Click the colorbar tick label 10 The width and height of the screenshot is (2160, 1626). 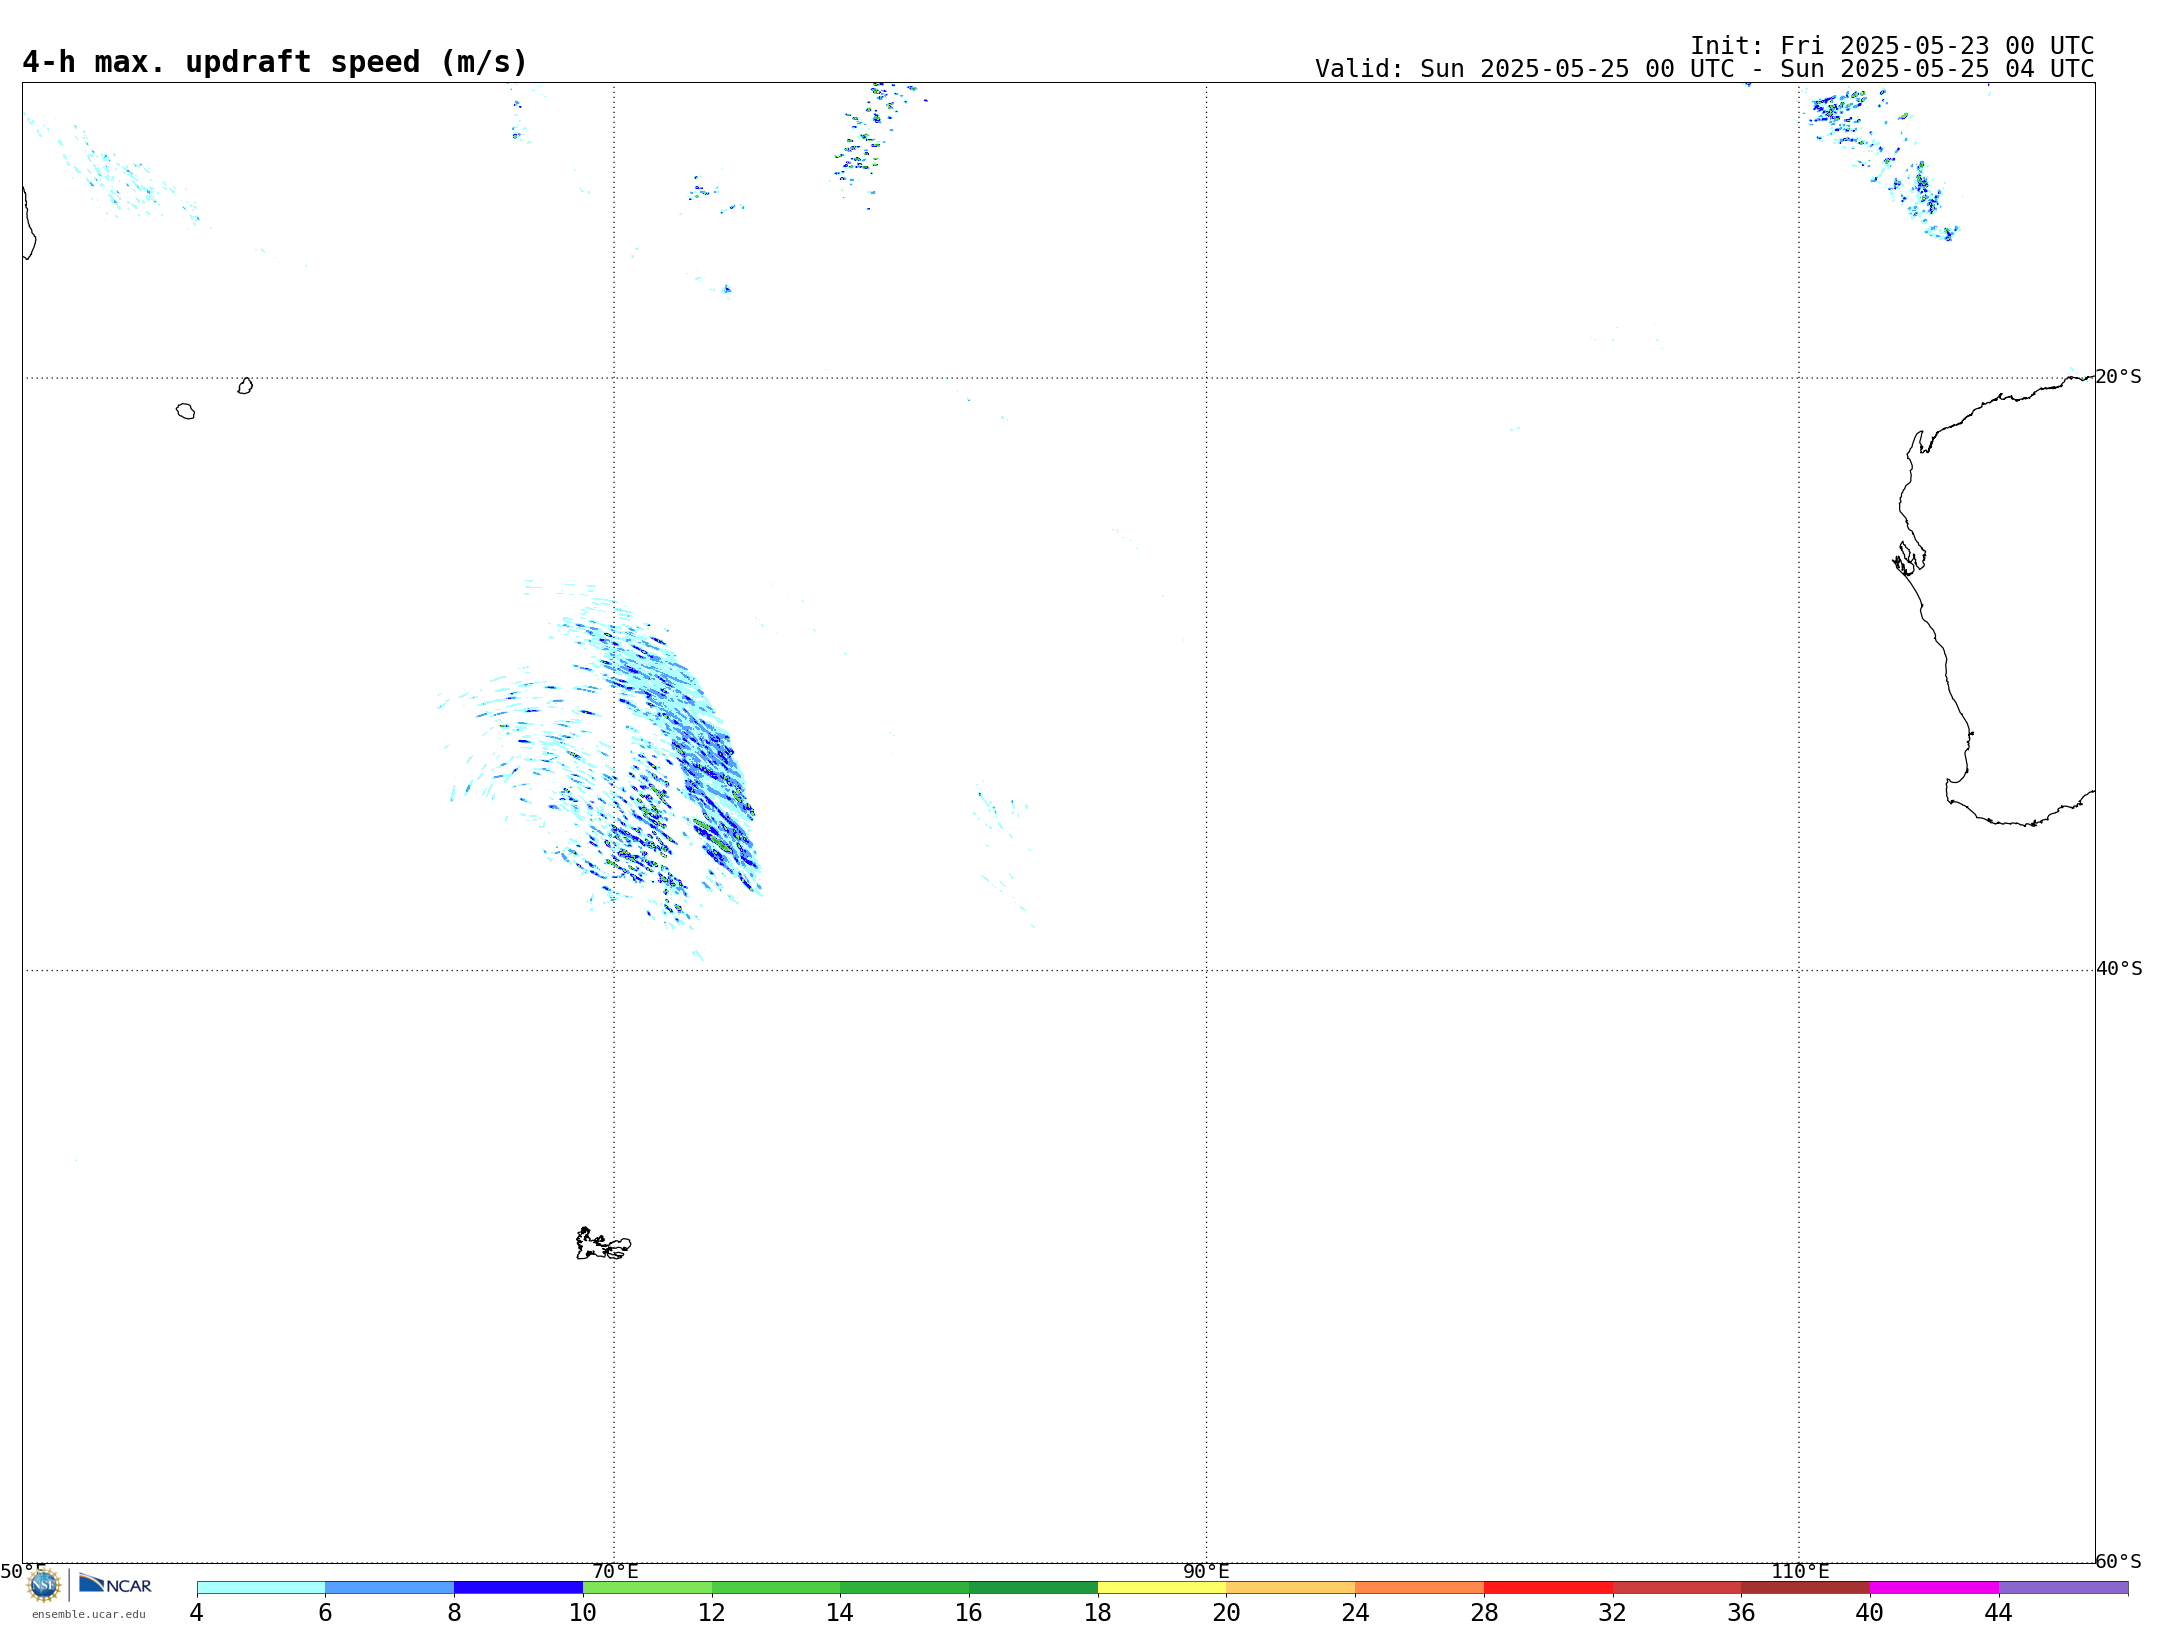pyautogui.click(x=583, y=1612)
